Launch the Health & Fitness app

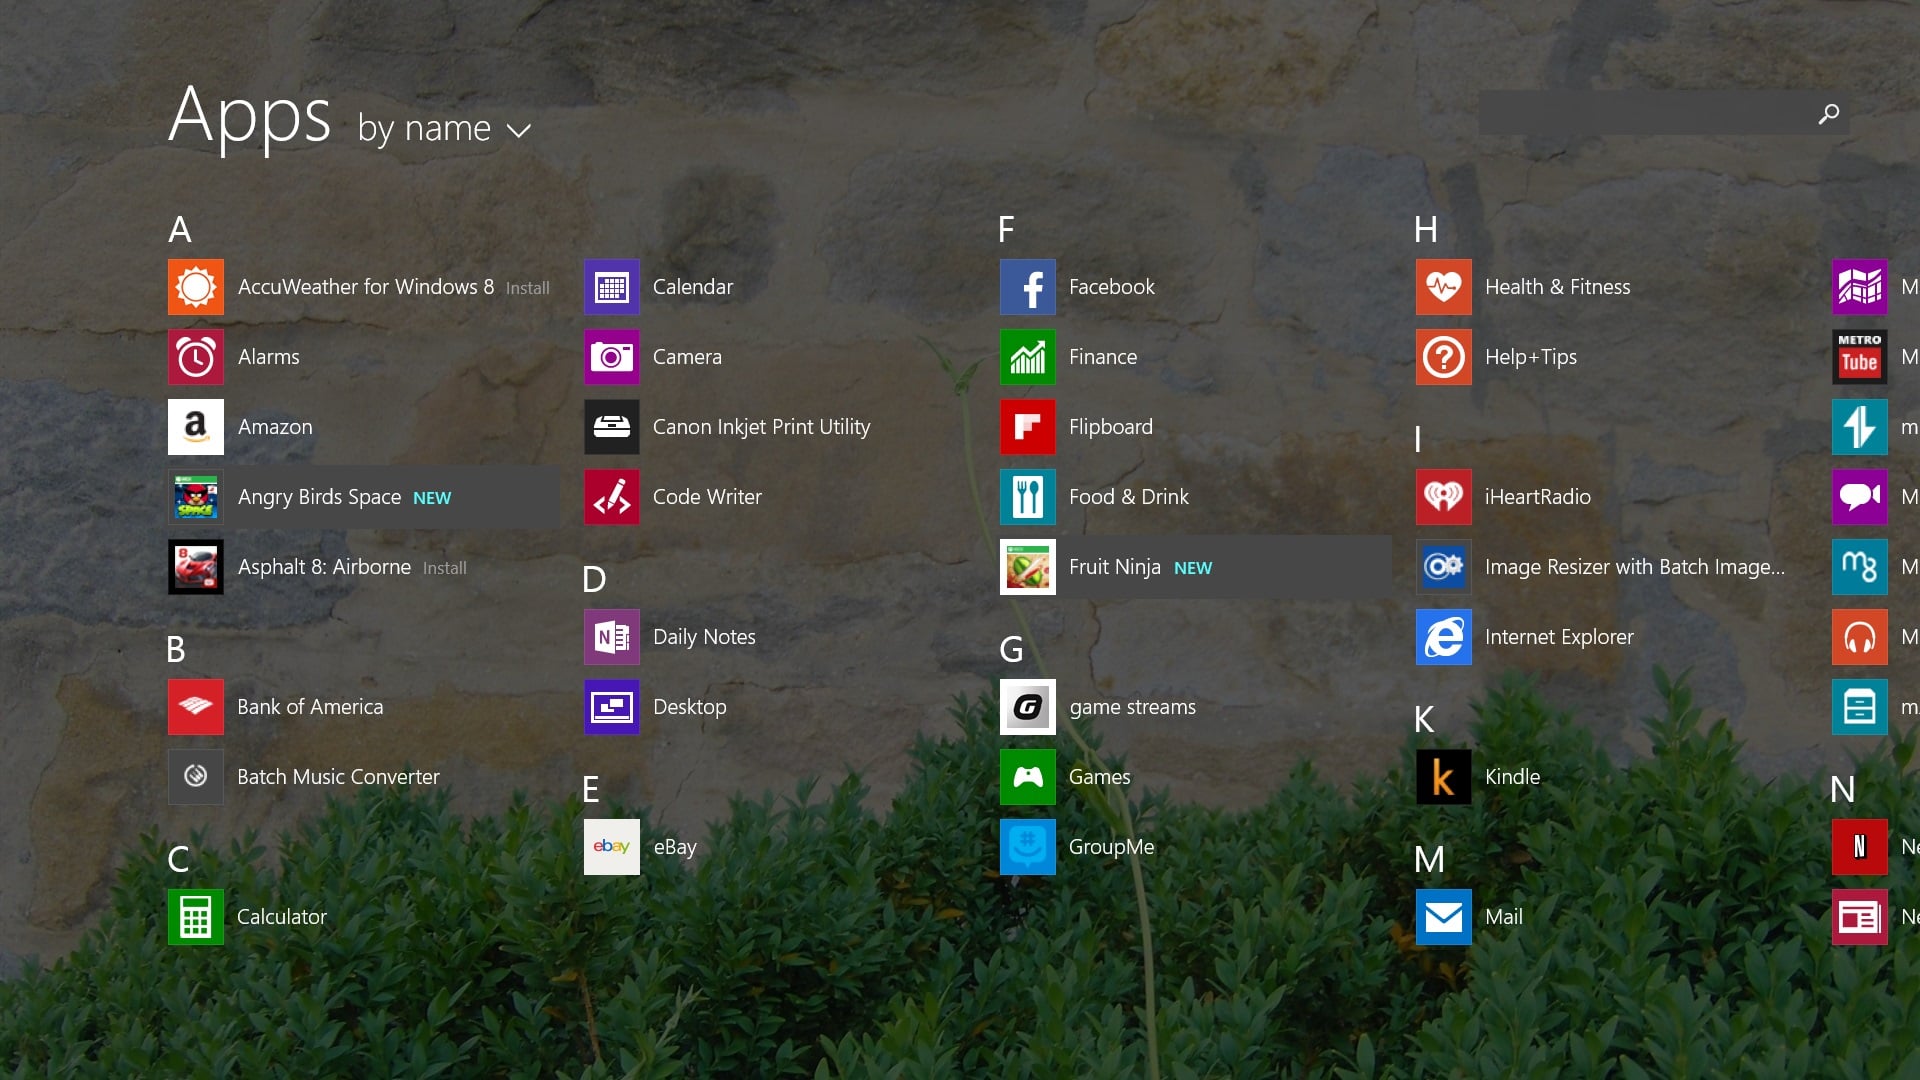1556,286
